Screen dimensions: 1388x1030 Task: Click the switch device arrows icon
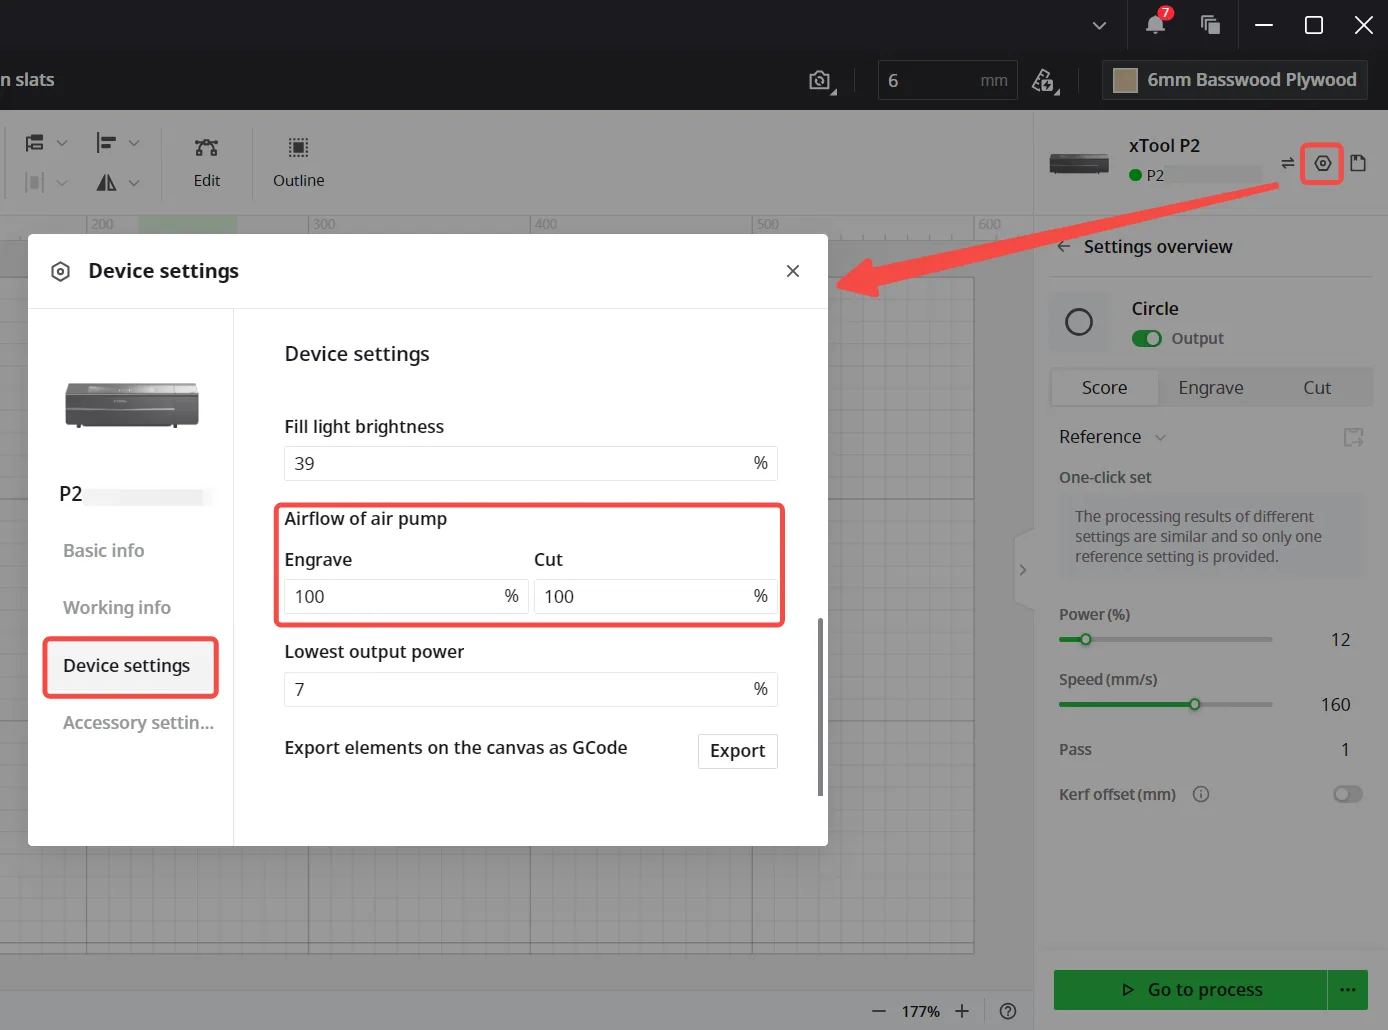[x=1287, y=163]
